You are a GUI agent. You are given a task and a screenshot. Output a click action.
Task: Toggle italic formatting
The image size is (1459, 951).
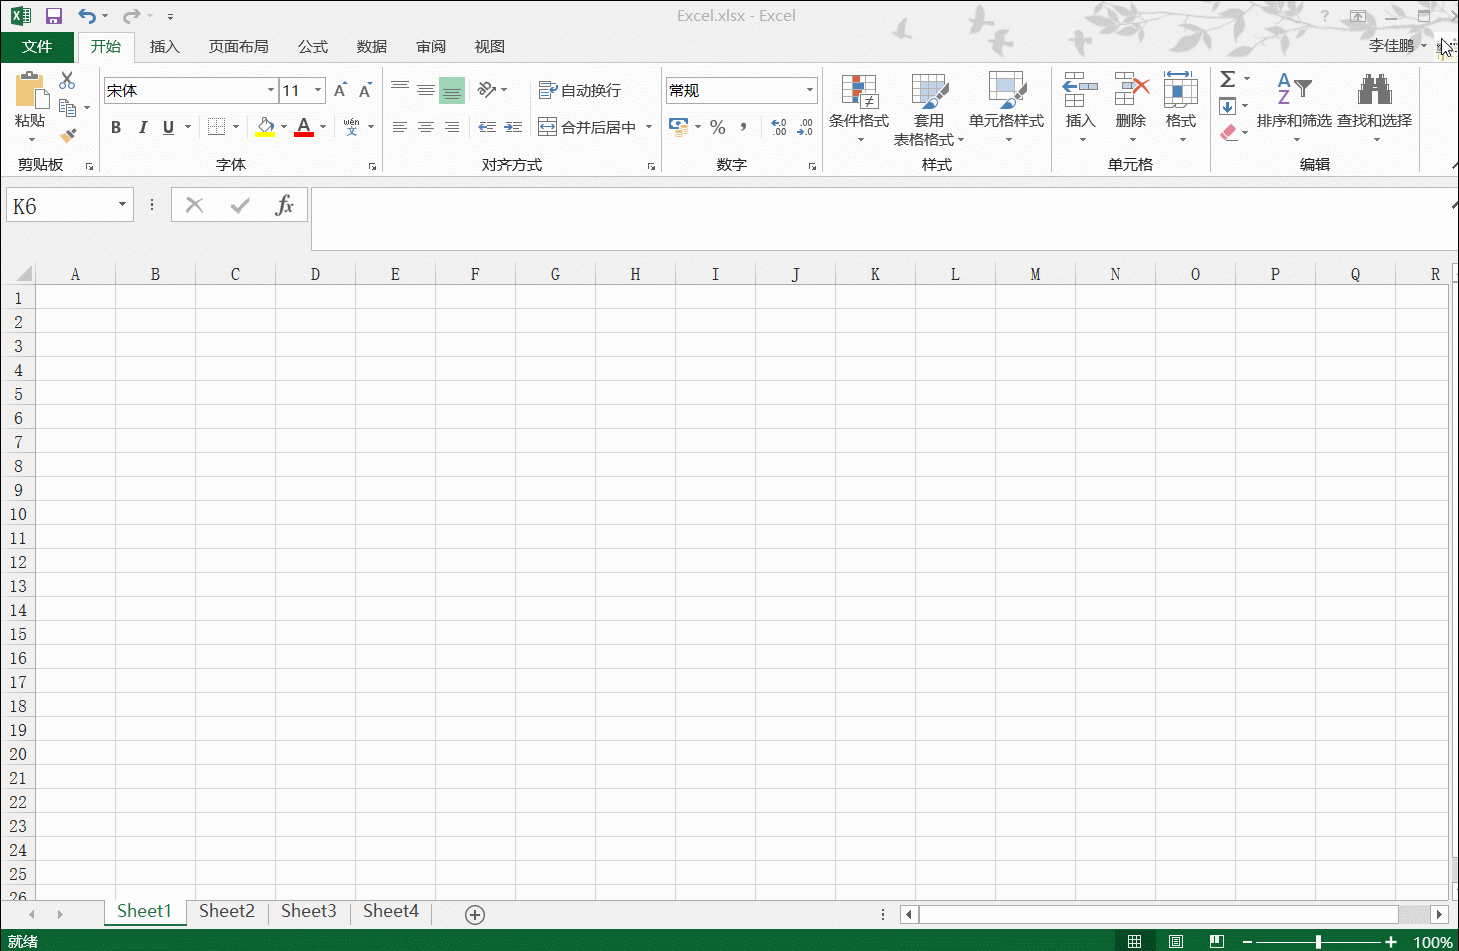coord(142,127)
